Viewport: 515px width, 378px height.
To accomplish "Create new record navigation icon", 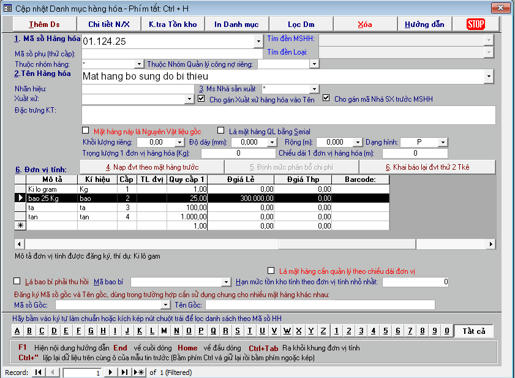I will pyautogui.click(x=139, y=372).
